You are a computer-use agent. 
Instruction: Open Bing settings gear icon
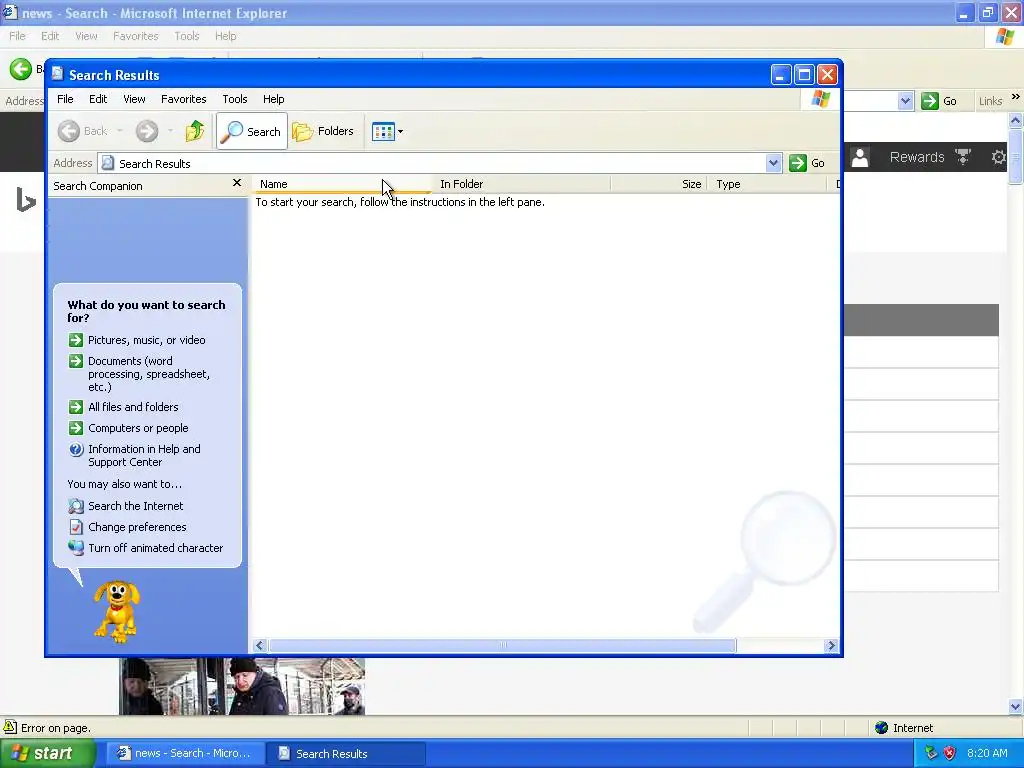pyautogui.click(x=998, y=157)
